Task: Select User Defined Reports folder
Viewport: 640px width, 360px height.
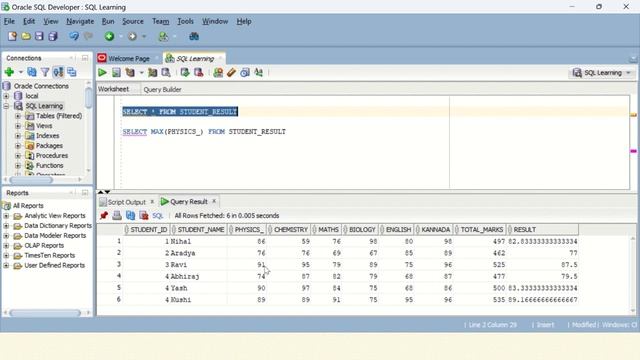Action: point(55,265)
